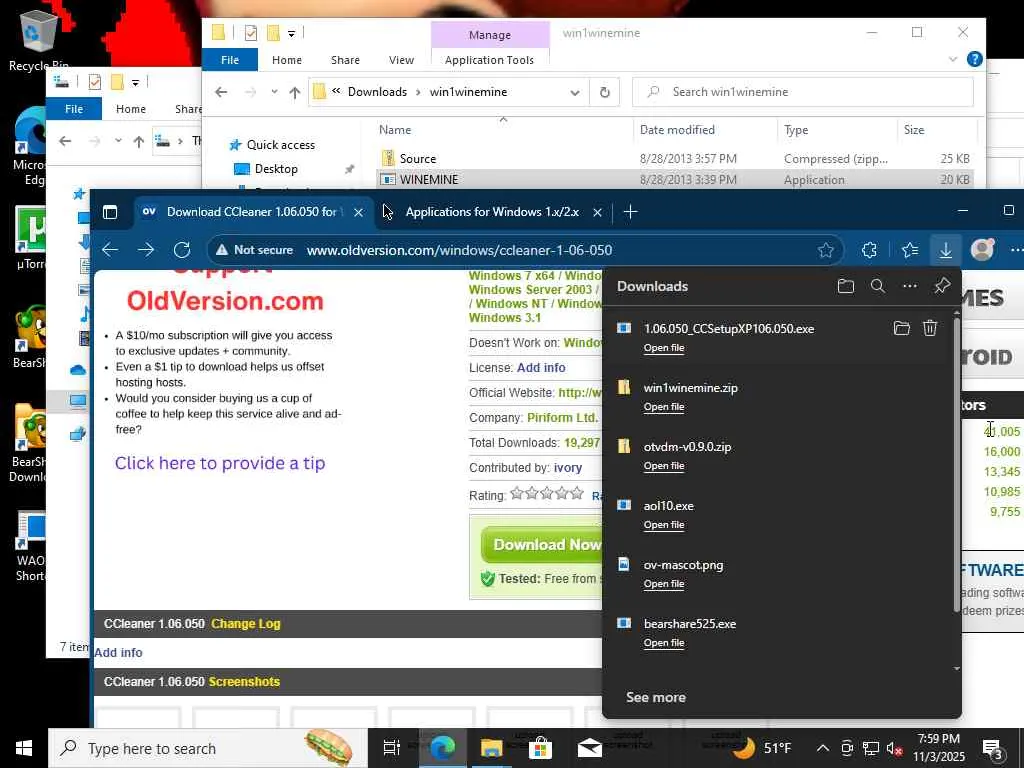This screenshot has height=768, width=1024.
Task: Open Application Tools ribbon tab
Action: point(489,59)
